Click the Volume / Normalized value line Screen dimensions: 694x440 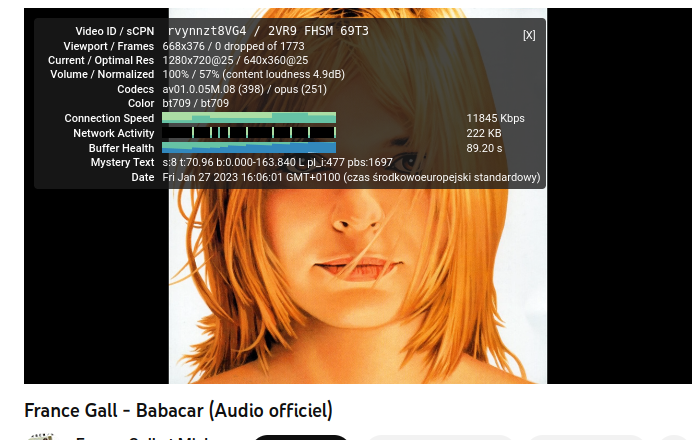(254, 74)
